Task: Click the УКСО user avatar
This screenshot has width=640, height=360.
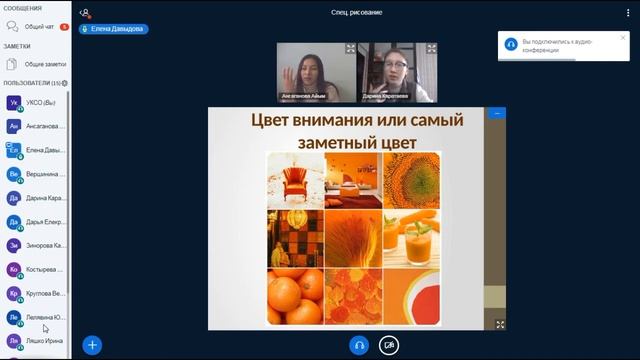Action: tap(14, 103)
